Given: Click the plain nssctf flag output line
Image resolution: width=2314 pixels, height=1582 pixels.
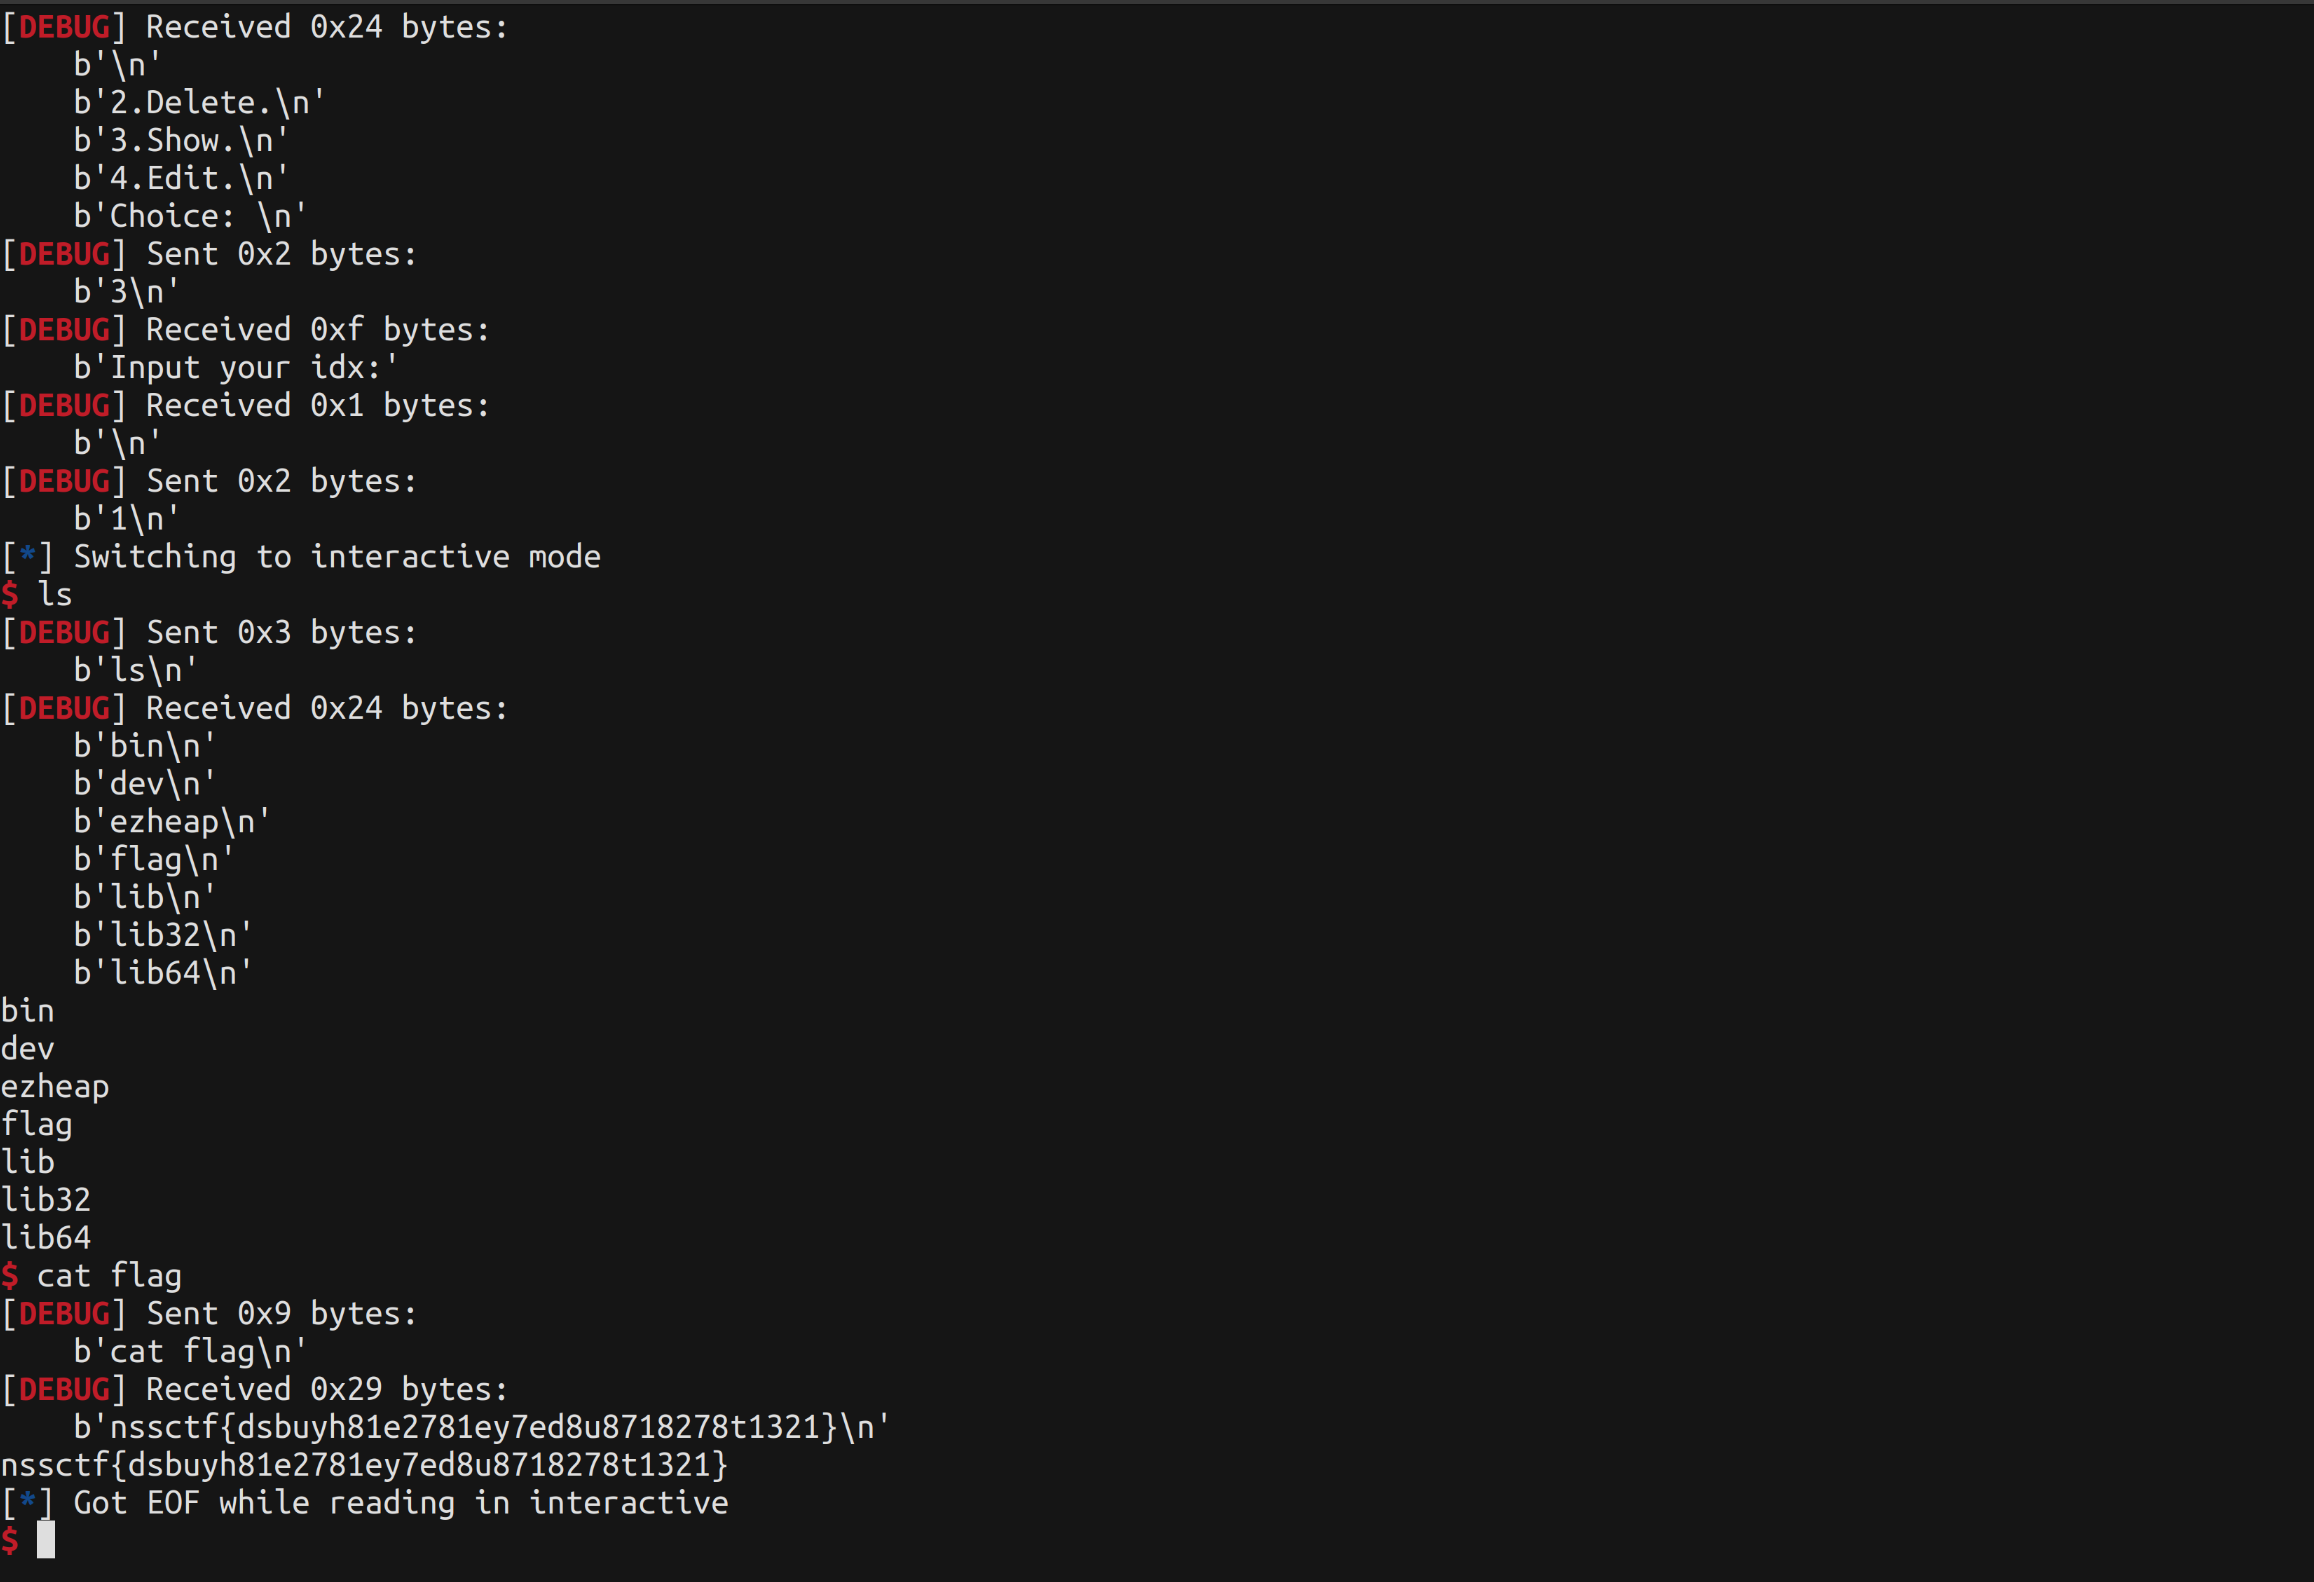Looking at the screenshot, I should point(364,1465).
